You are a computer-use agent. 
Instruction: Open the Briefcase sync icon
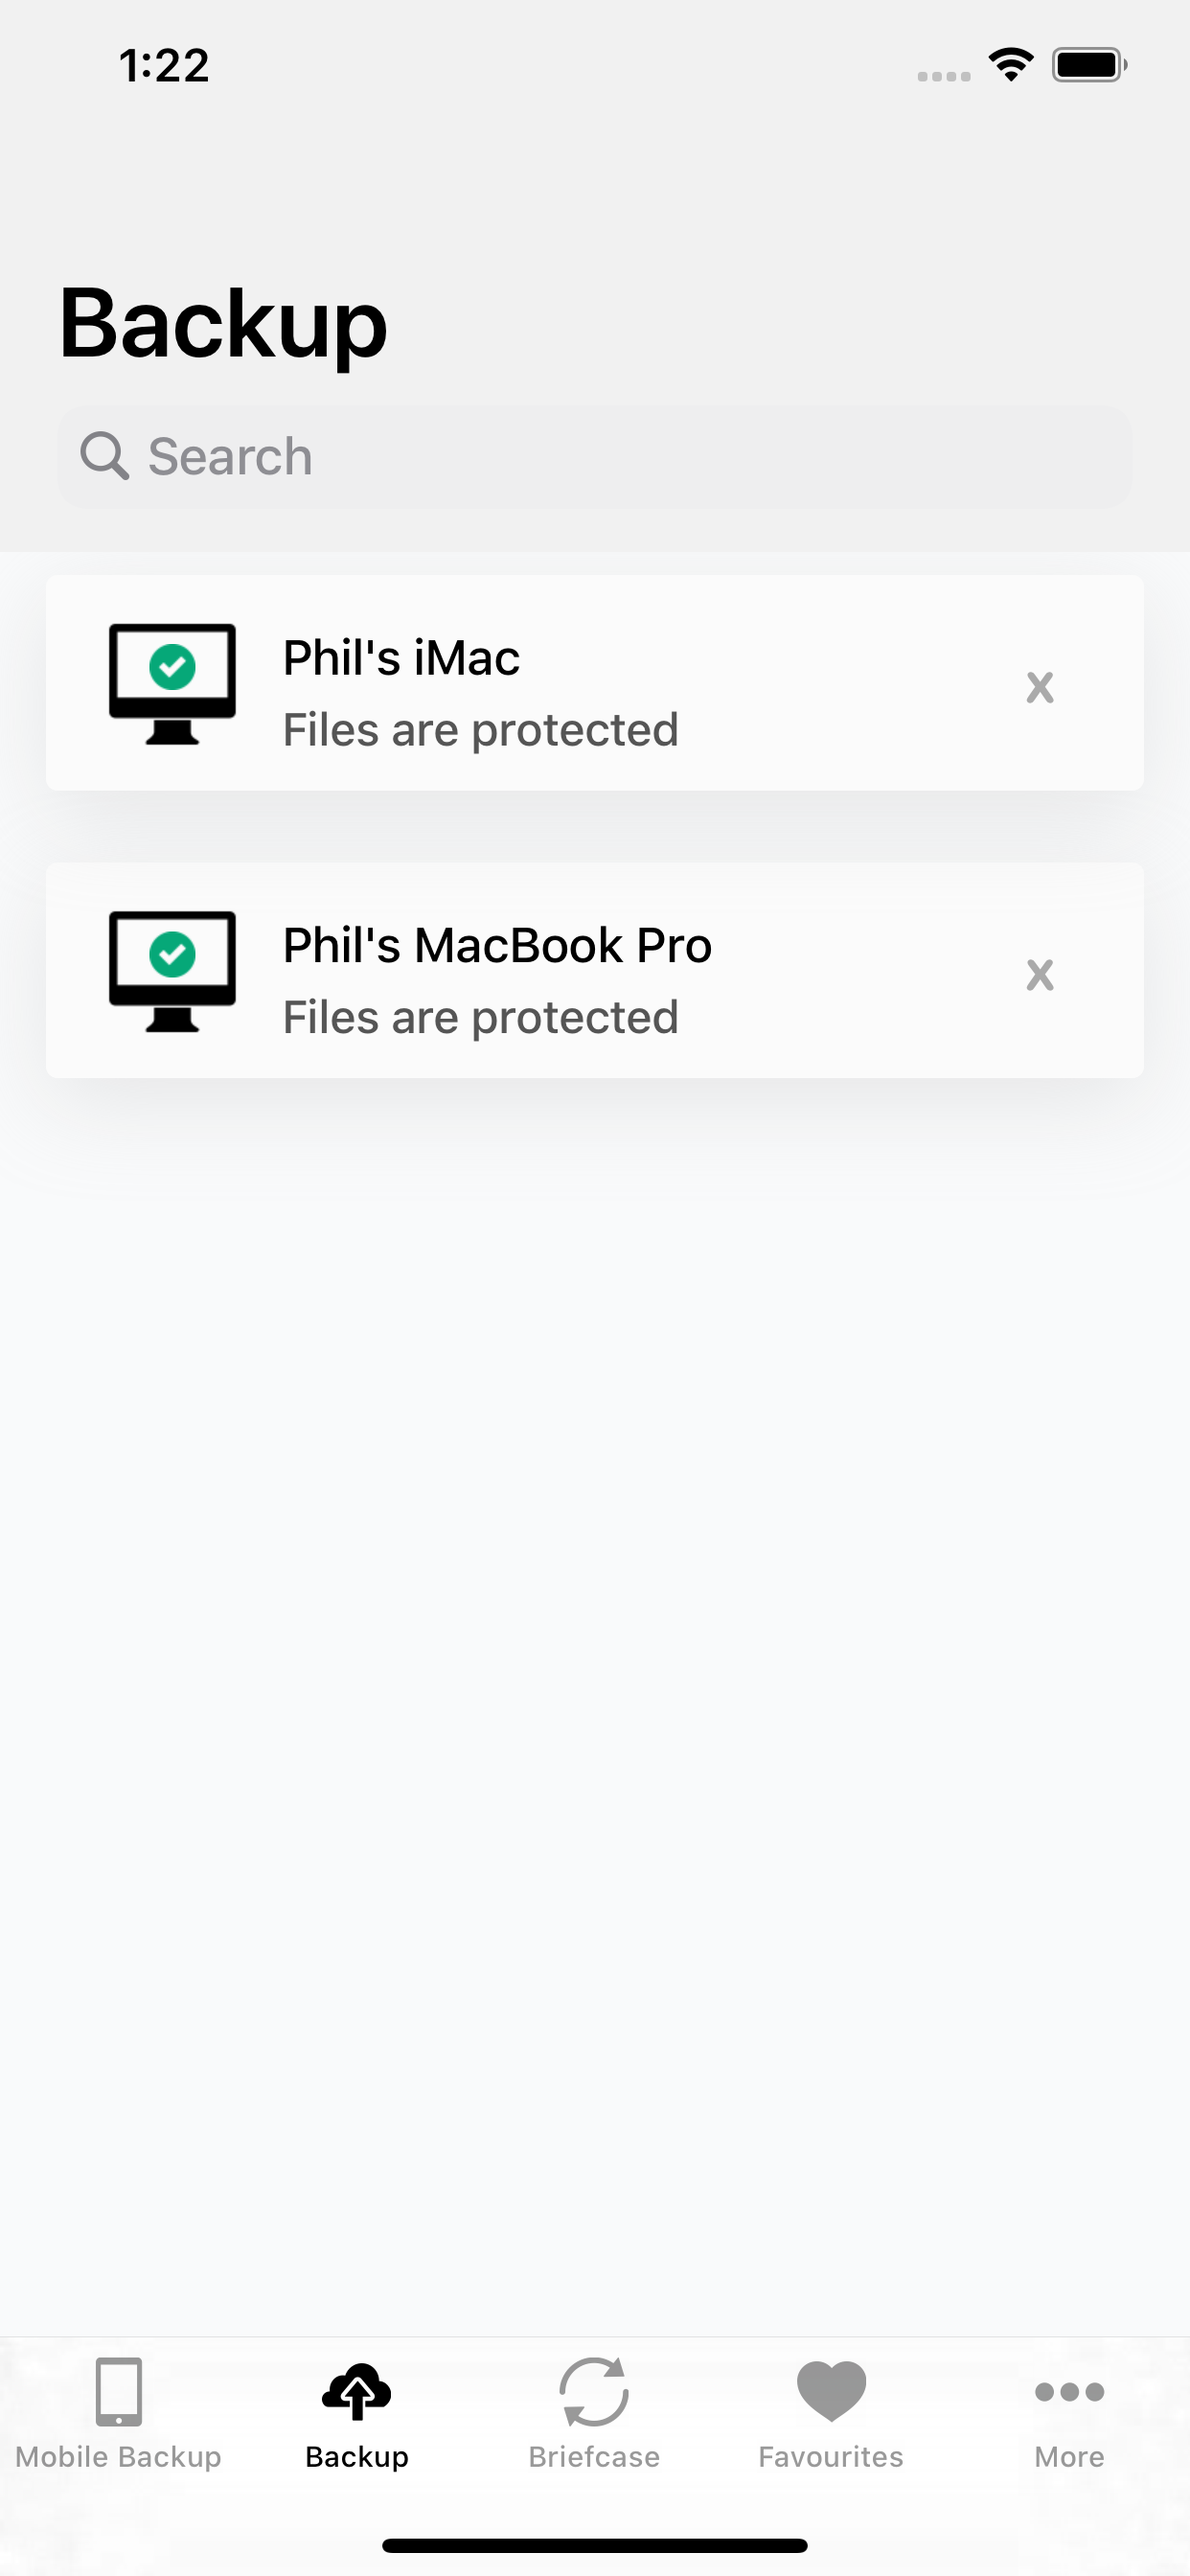(x=594, y=2392)
